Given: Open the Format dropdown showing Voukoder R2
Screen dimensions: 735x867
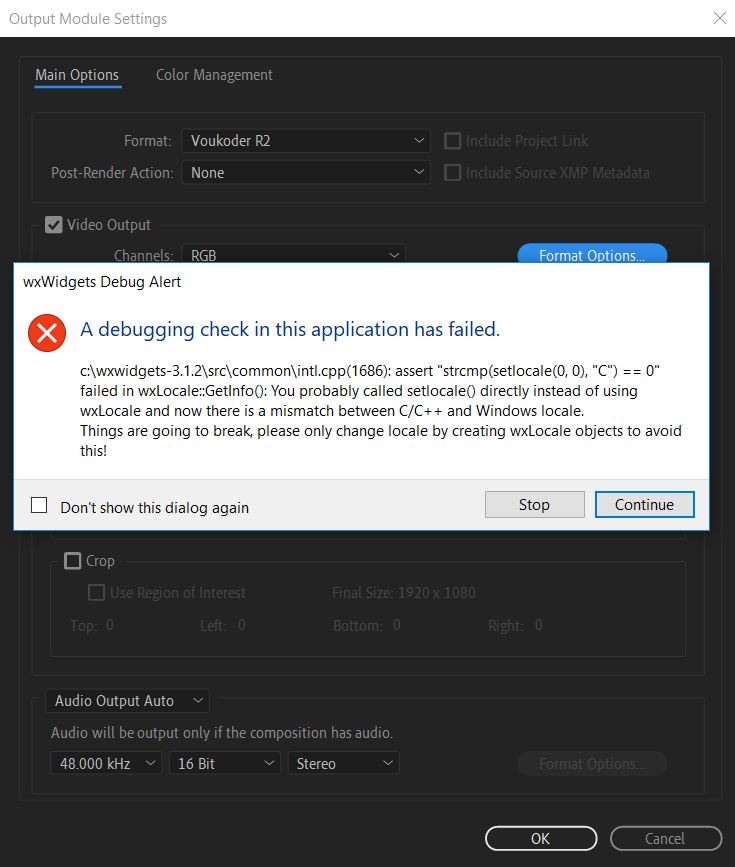Looking at the screenshot, I should (x=306, y=141).
